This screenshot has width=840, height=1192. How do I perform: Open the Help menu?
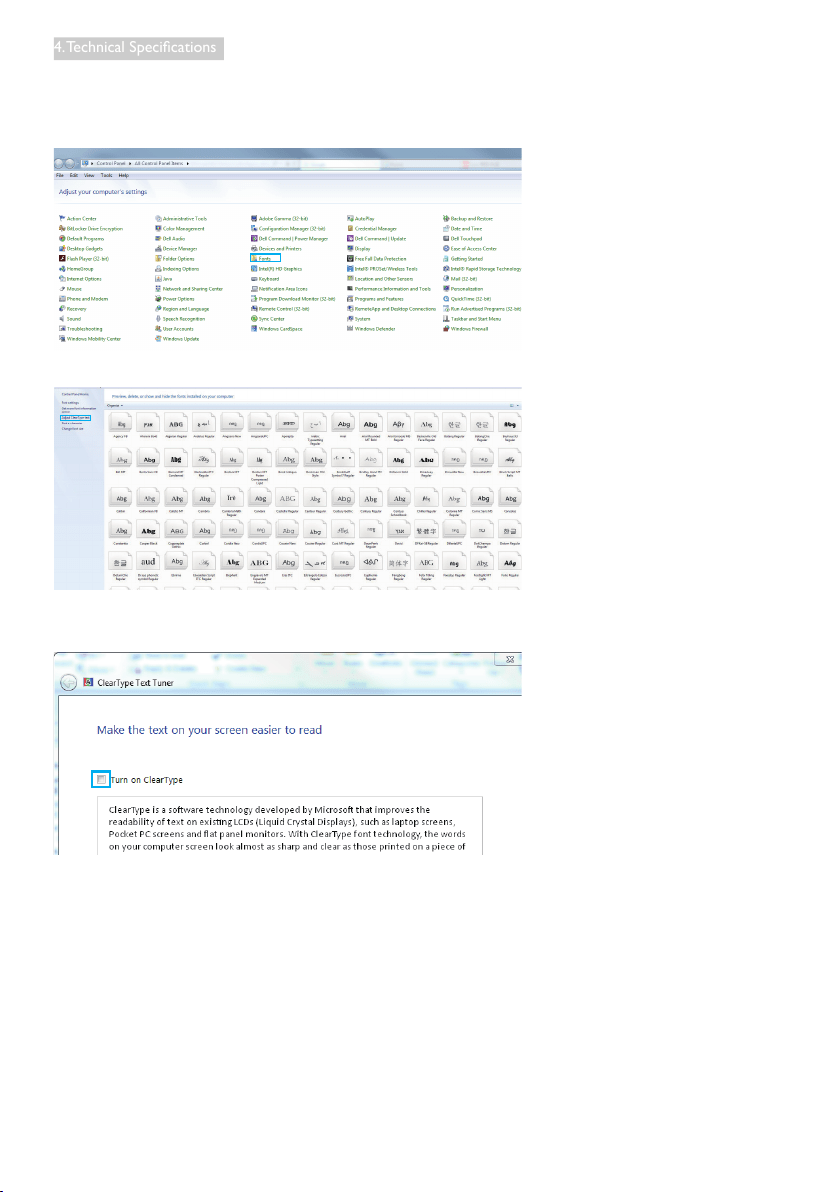coord(124,175)
